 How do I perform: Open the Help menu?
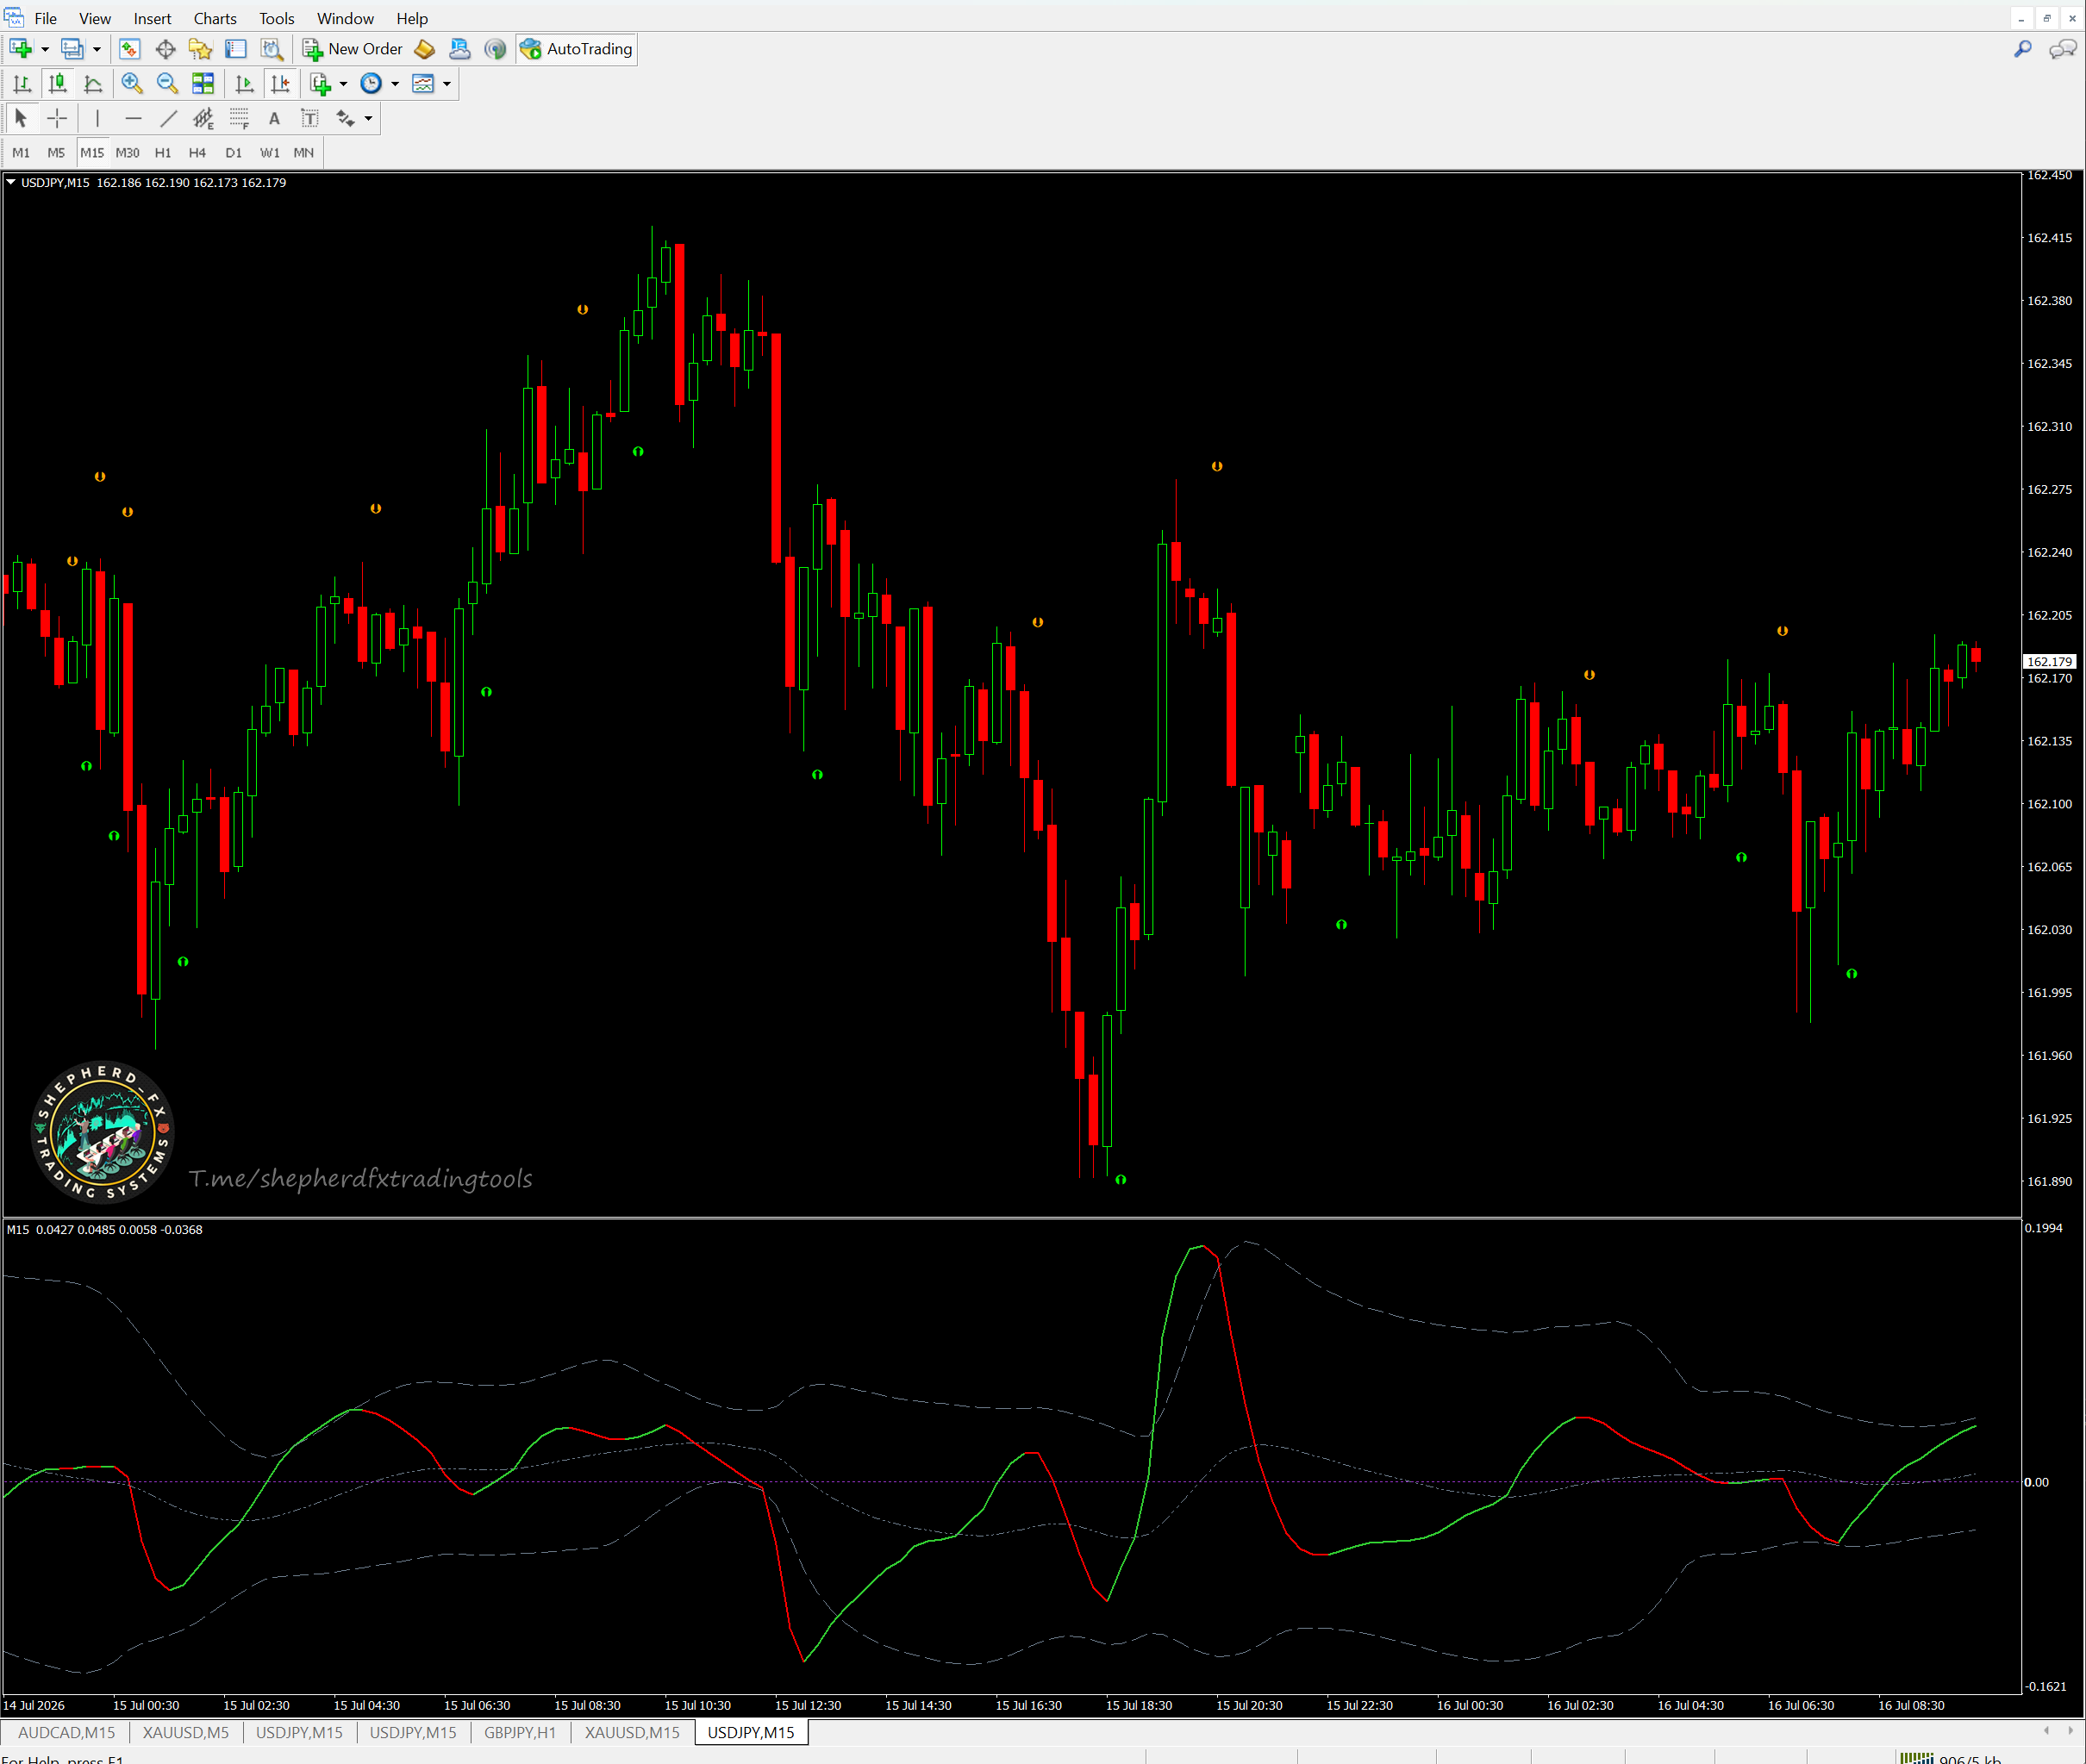tap(412, 19)
